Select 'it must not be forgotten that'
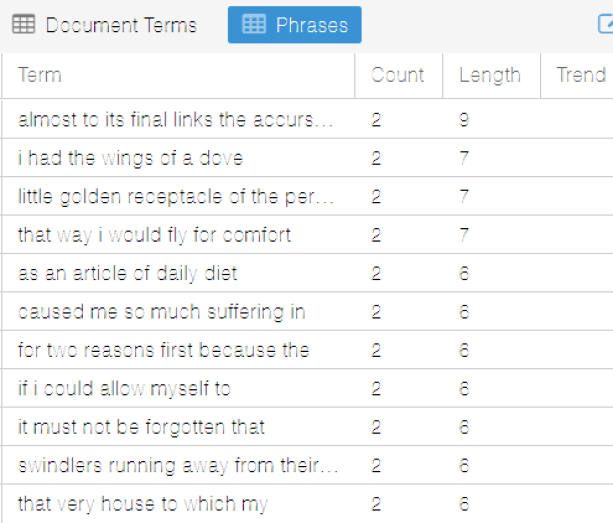 click(141, 427)
